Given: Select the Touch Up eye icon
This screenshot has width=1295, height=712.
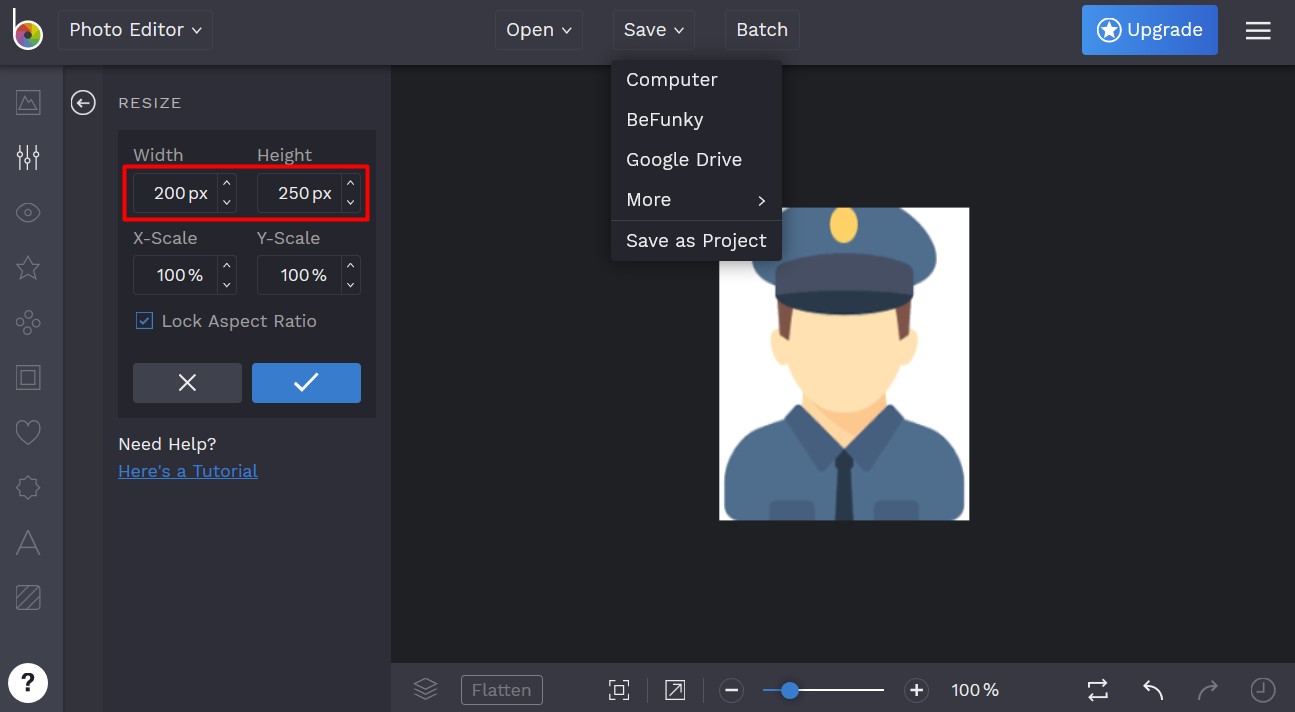Looking at the screenshot, I should coord(28,213).
